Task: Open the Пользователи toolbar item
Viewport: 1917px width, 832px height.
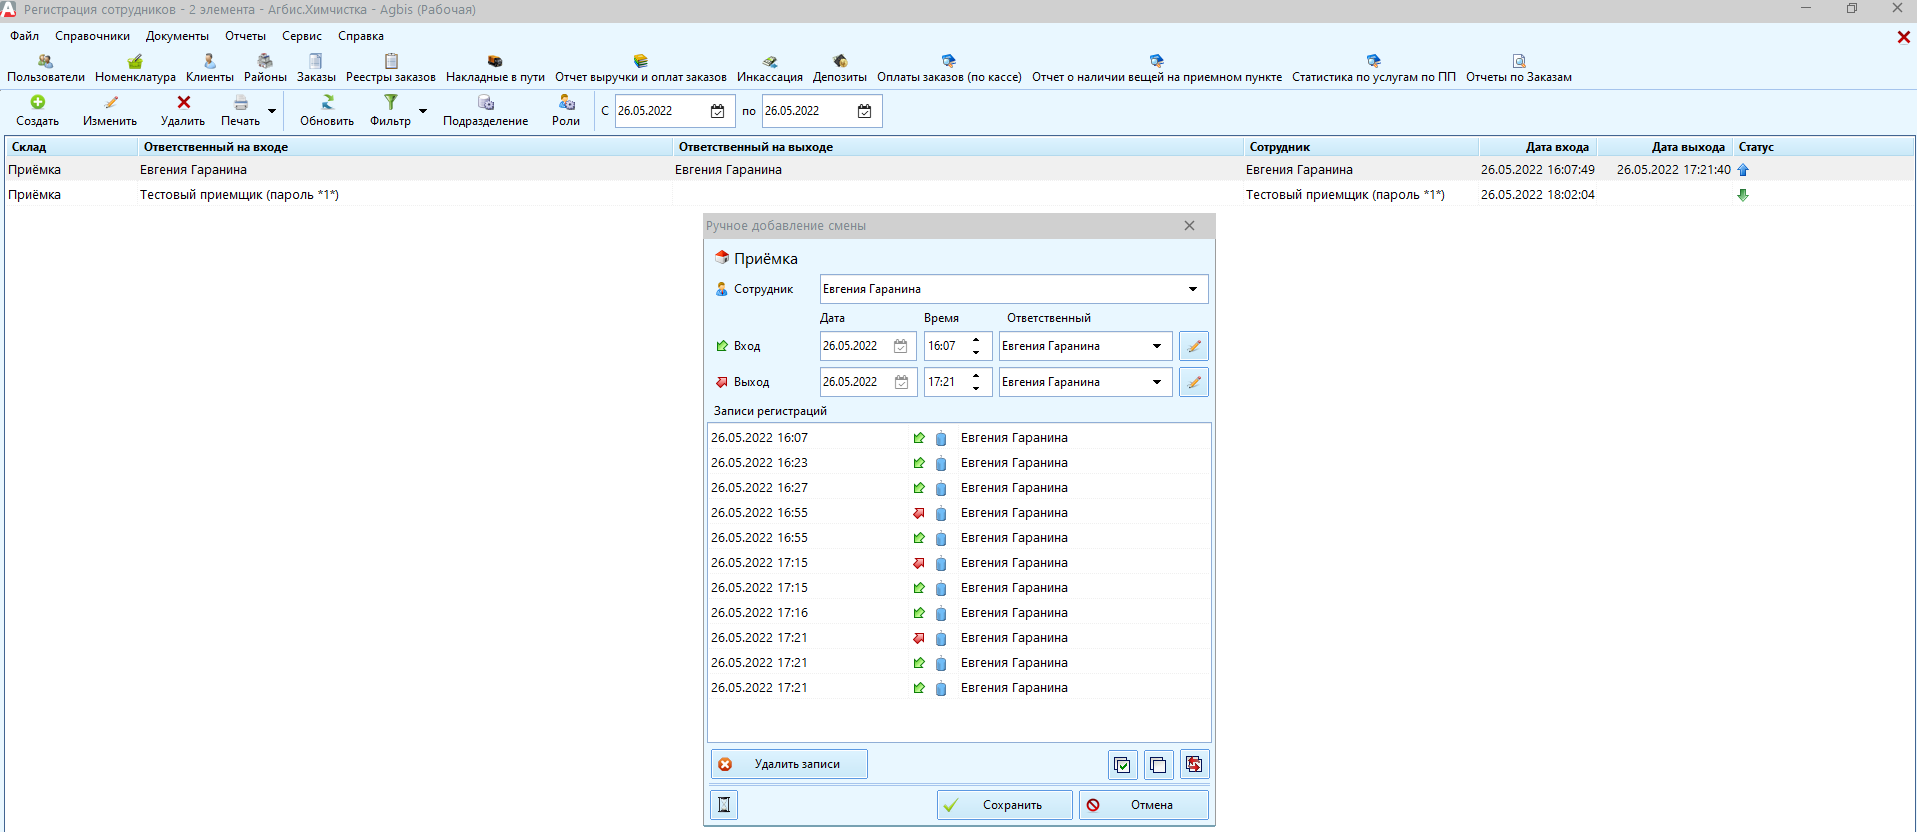Action: [x=46, y=69]
